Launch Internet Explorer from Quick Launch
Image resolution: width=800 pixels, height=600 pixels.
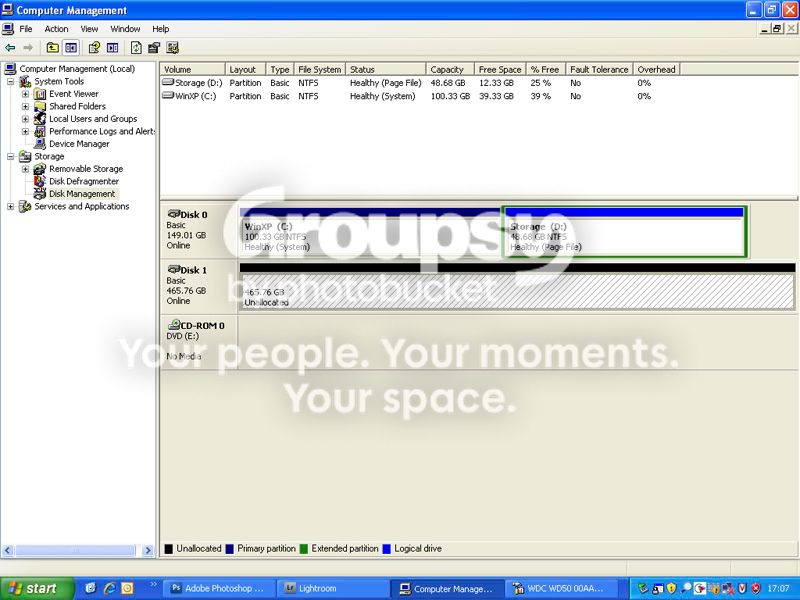(109, 588)
